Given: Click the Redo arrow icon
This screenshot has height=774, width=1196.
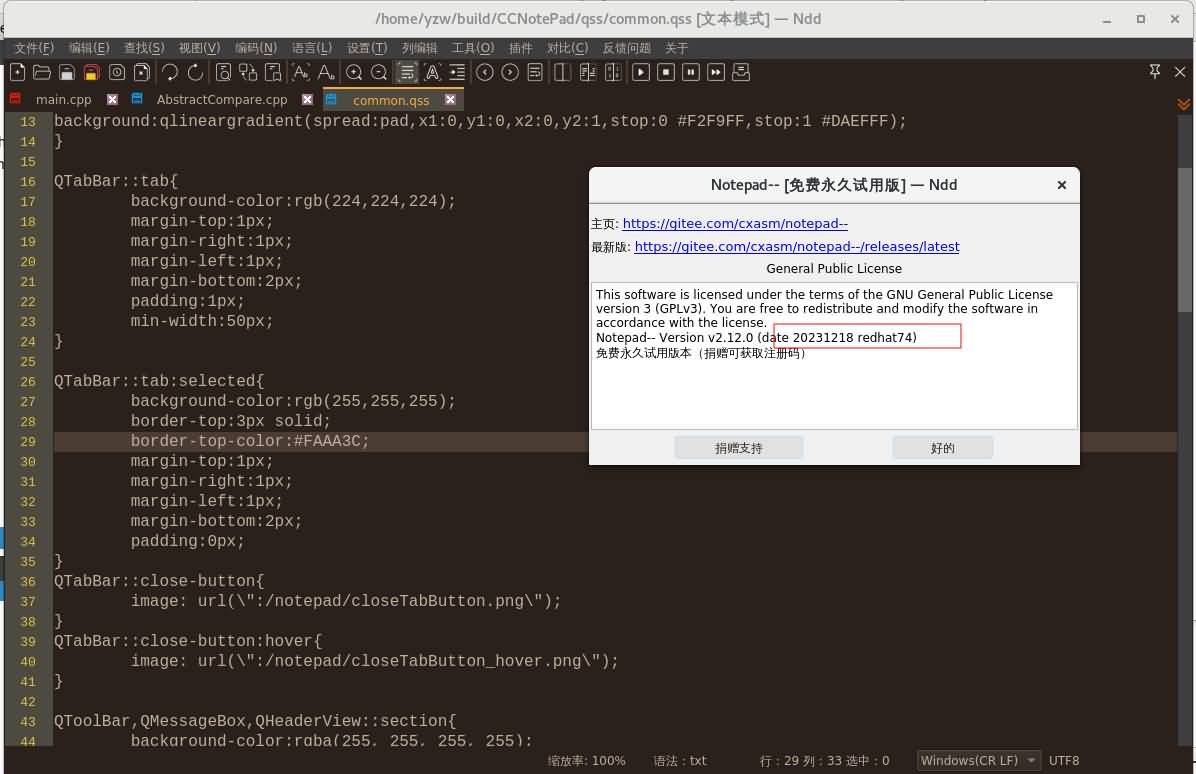Looking at the screenshot, I should click(x=193, y=72).
